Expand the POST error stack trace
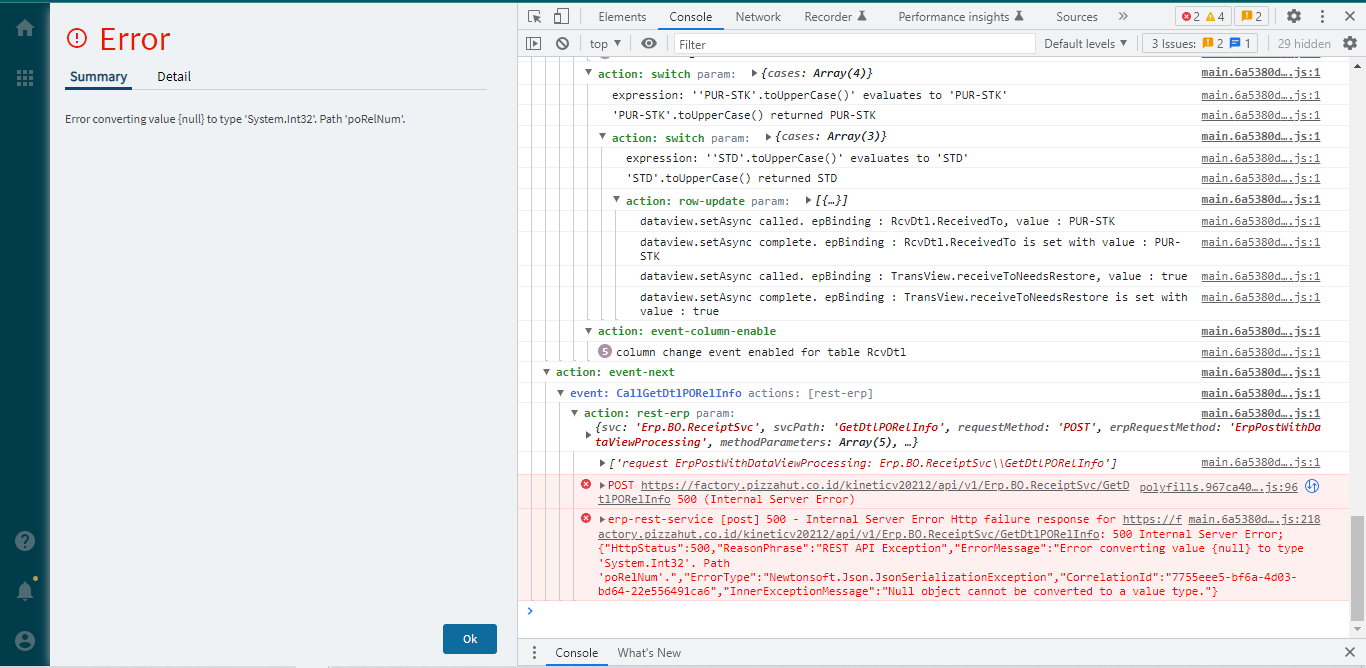Screen dimensions: 1366x668 pos(603,484)
